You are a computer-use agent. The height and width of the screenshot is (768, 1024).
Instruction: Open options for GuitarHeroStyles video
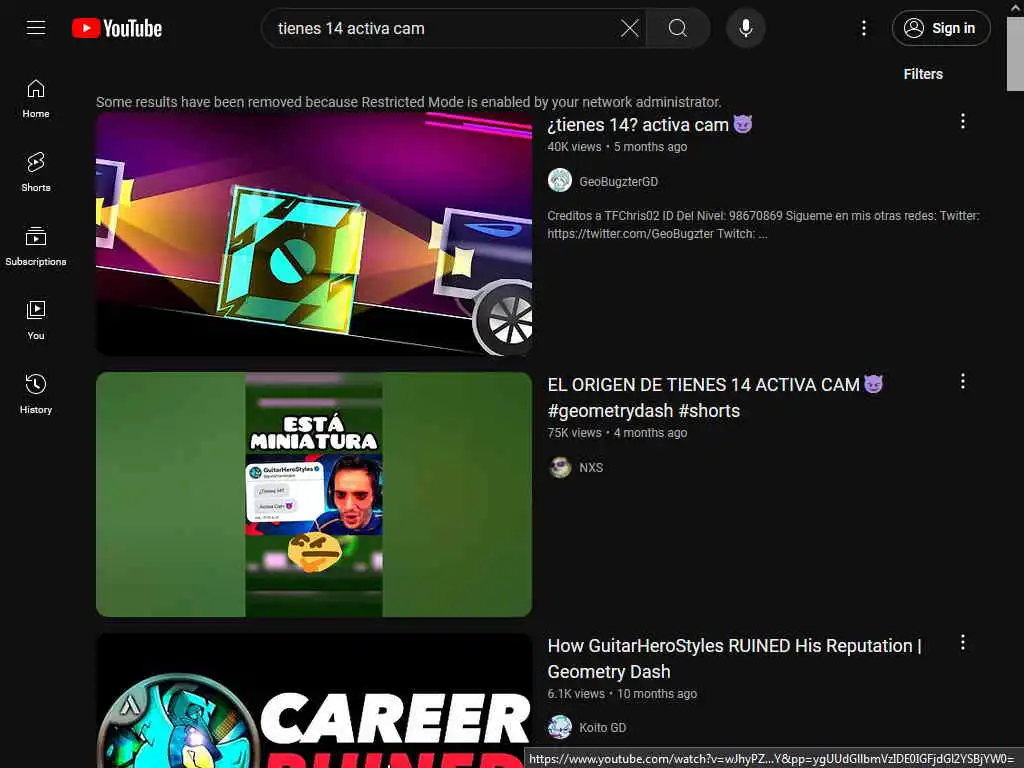click(x=963, y=643)
